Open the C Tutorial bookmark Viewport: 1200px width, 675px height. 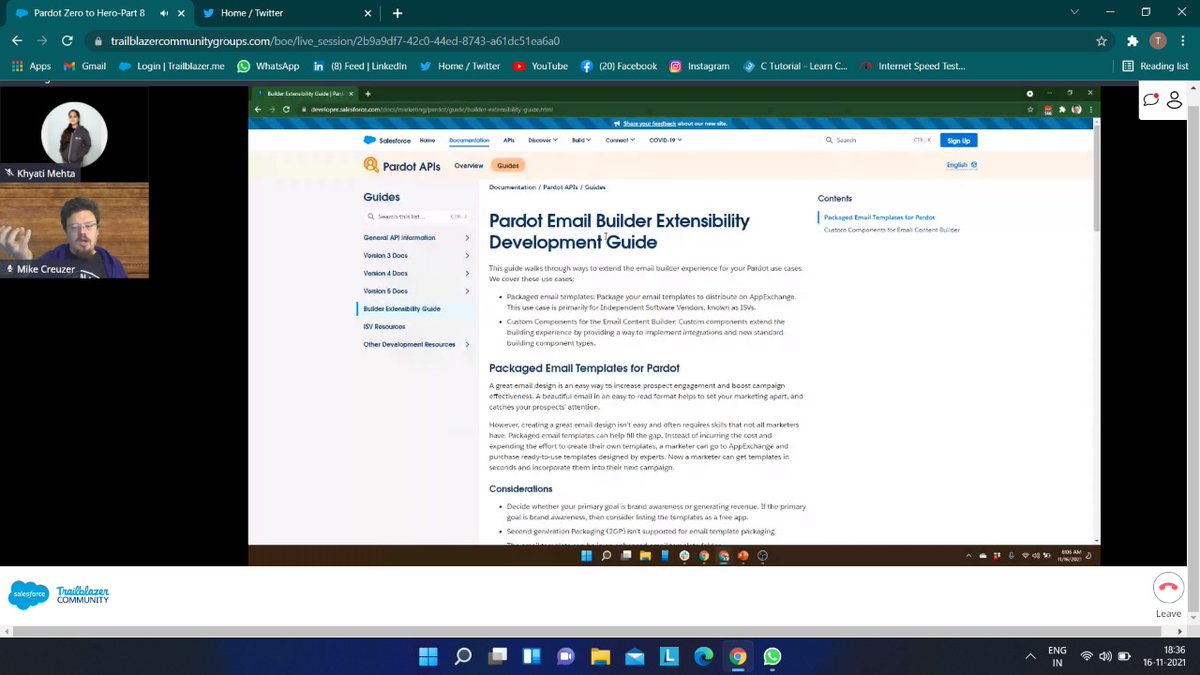point(795,66)
